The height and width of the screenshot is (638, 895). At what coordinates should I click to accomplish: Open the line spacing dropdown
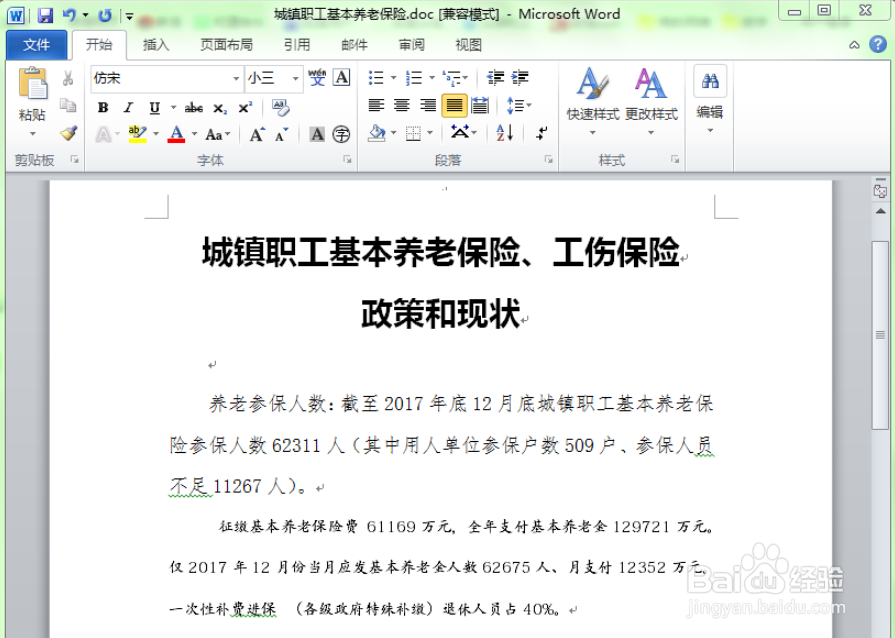[x=517, y=104]
